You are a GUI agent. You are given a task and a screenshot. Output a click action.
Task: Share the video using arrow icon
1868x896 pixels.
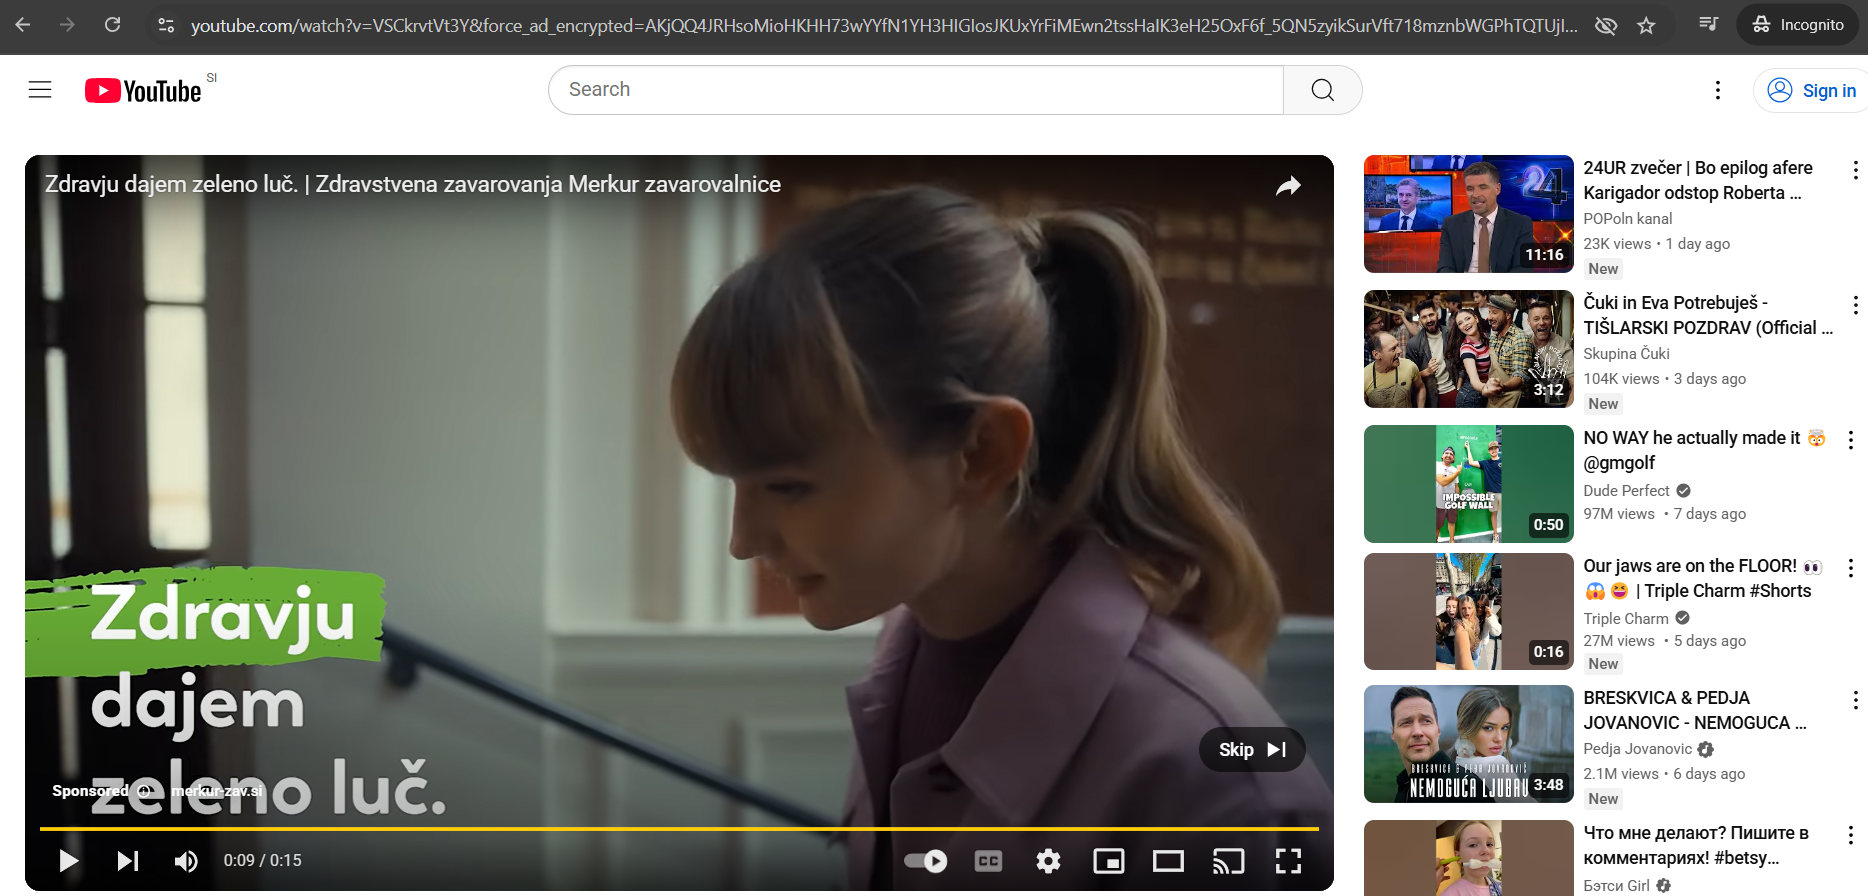1288,185
